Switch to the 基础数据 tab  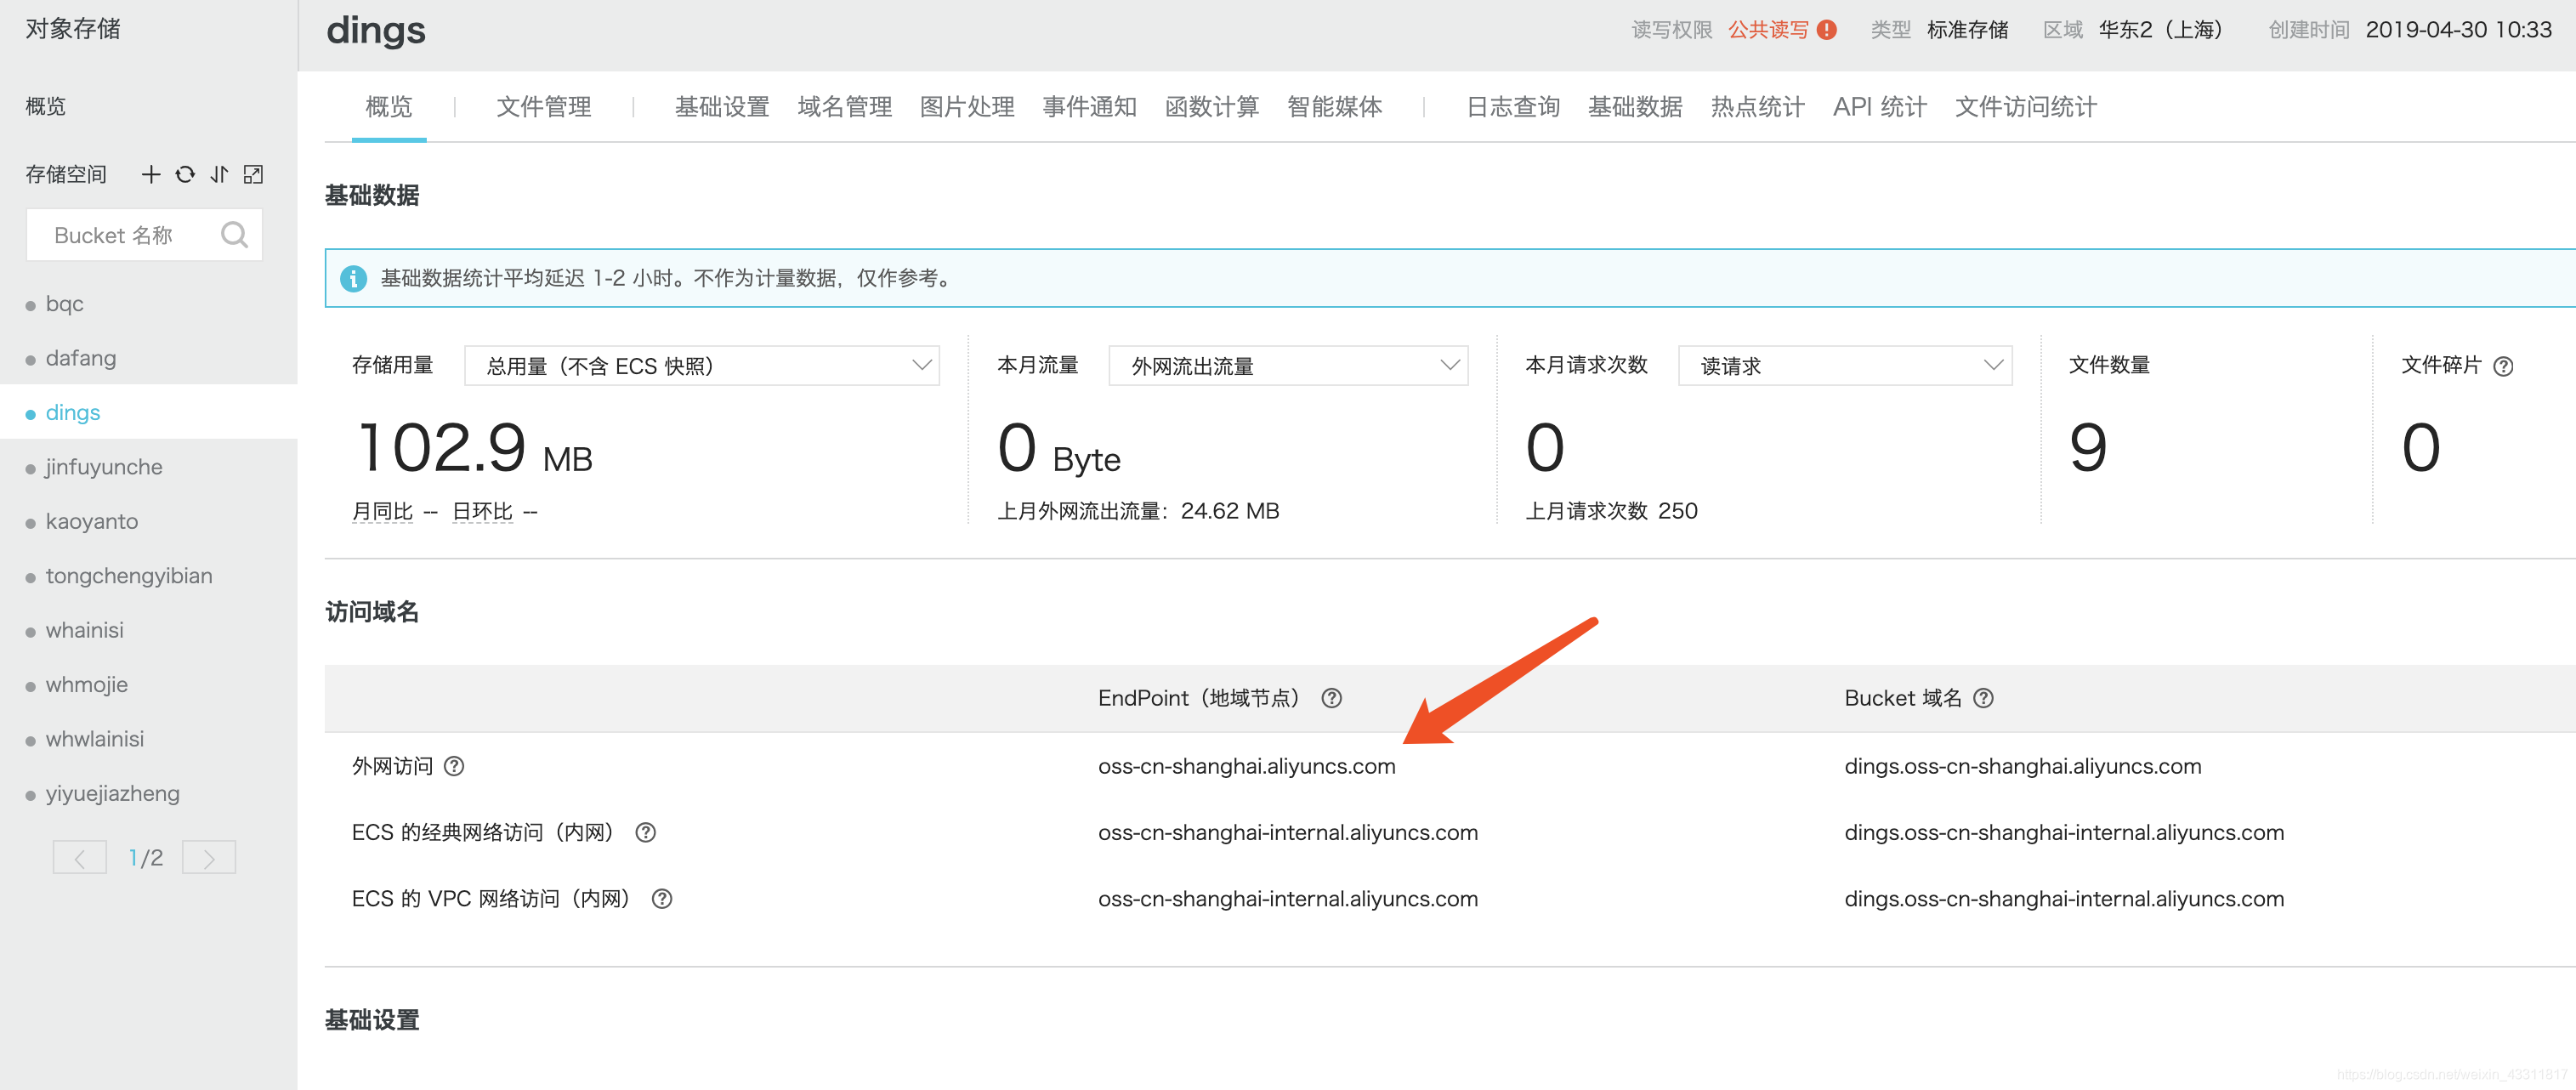(x=1635, y=107)
